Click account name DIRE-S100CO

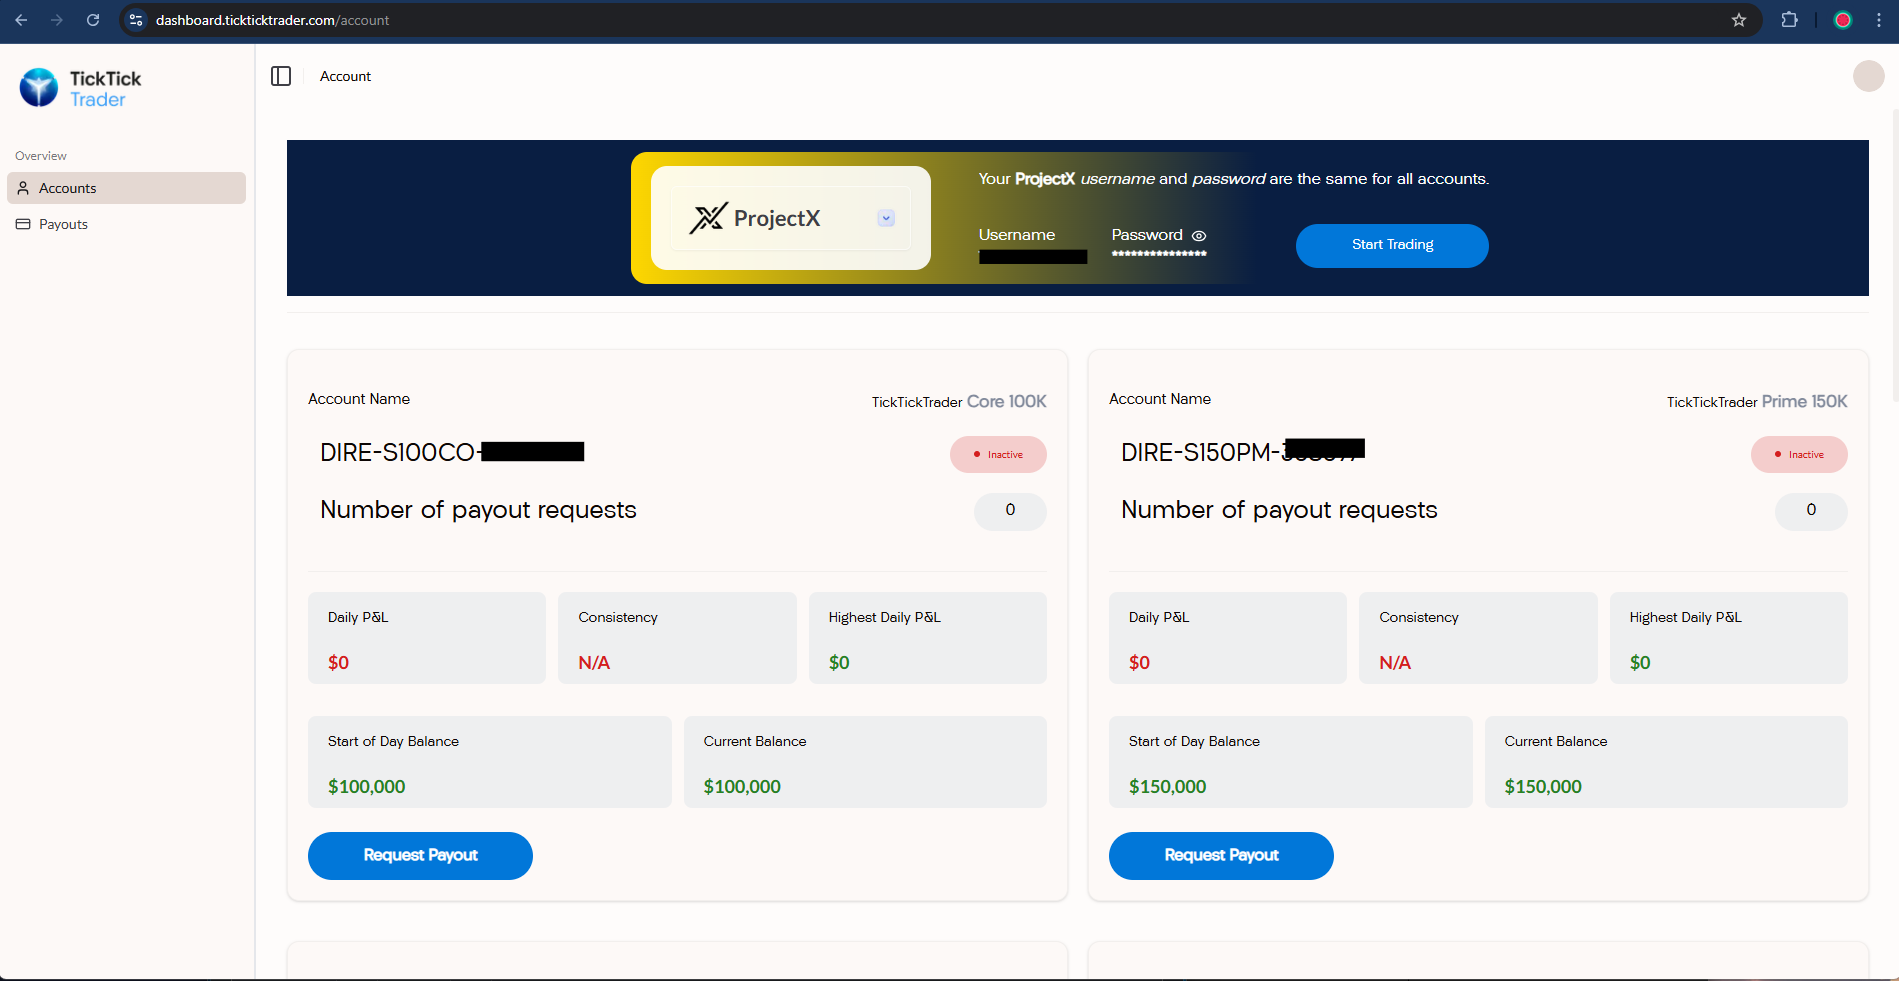pos(452,452)
